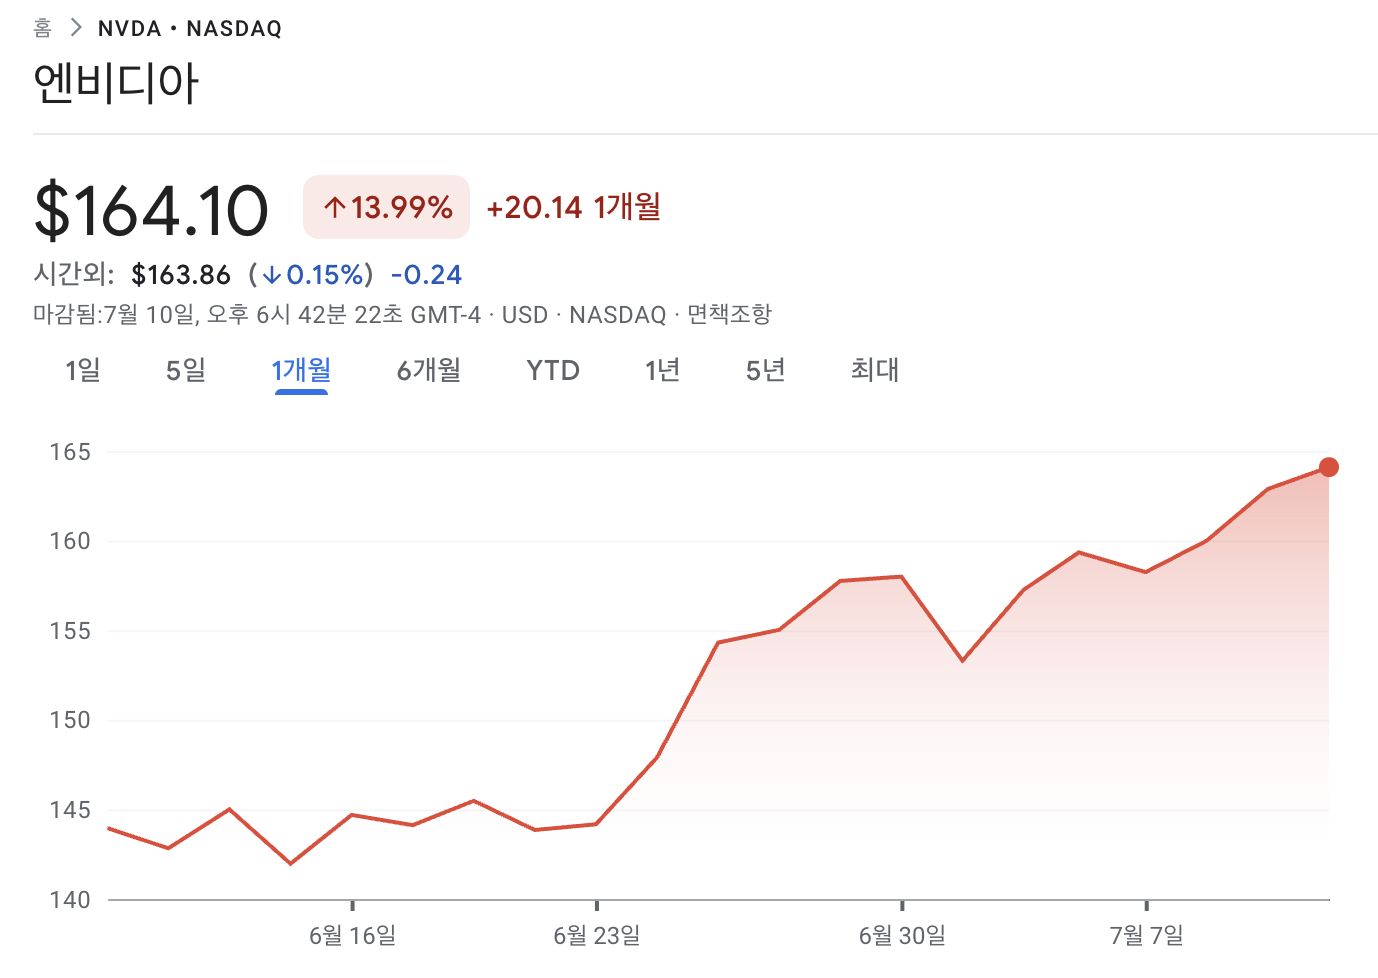
Task: Show the 1년 chart range
Action: pyautogui.click(x=662, y=371)
